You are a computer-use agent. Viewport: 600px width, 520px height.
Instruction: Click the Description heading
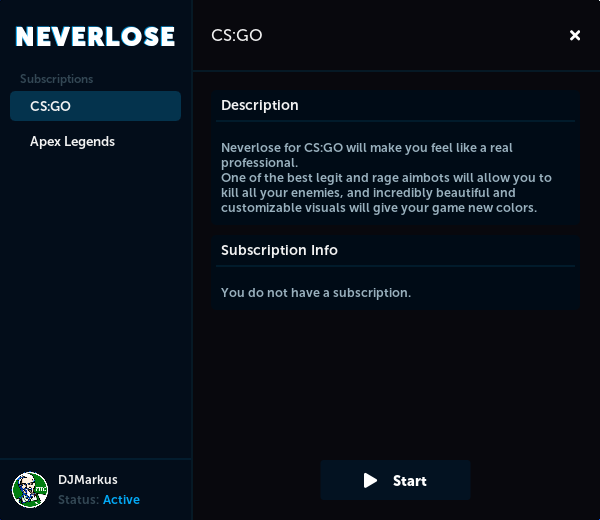coord(260,106)
